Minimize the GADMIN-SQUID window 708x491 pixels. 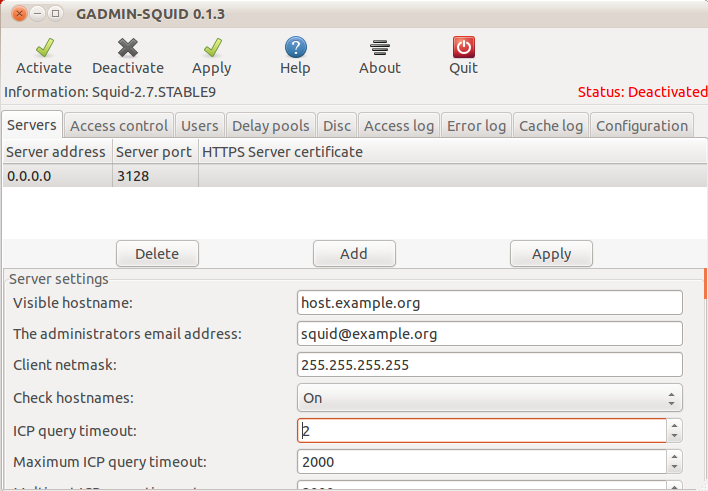click(x=37, y=14)
